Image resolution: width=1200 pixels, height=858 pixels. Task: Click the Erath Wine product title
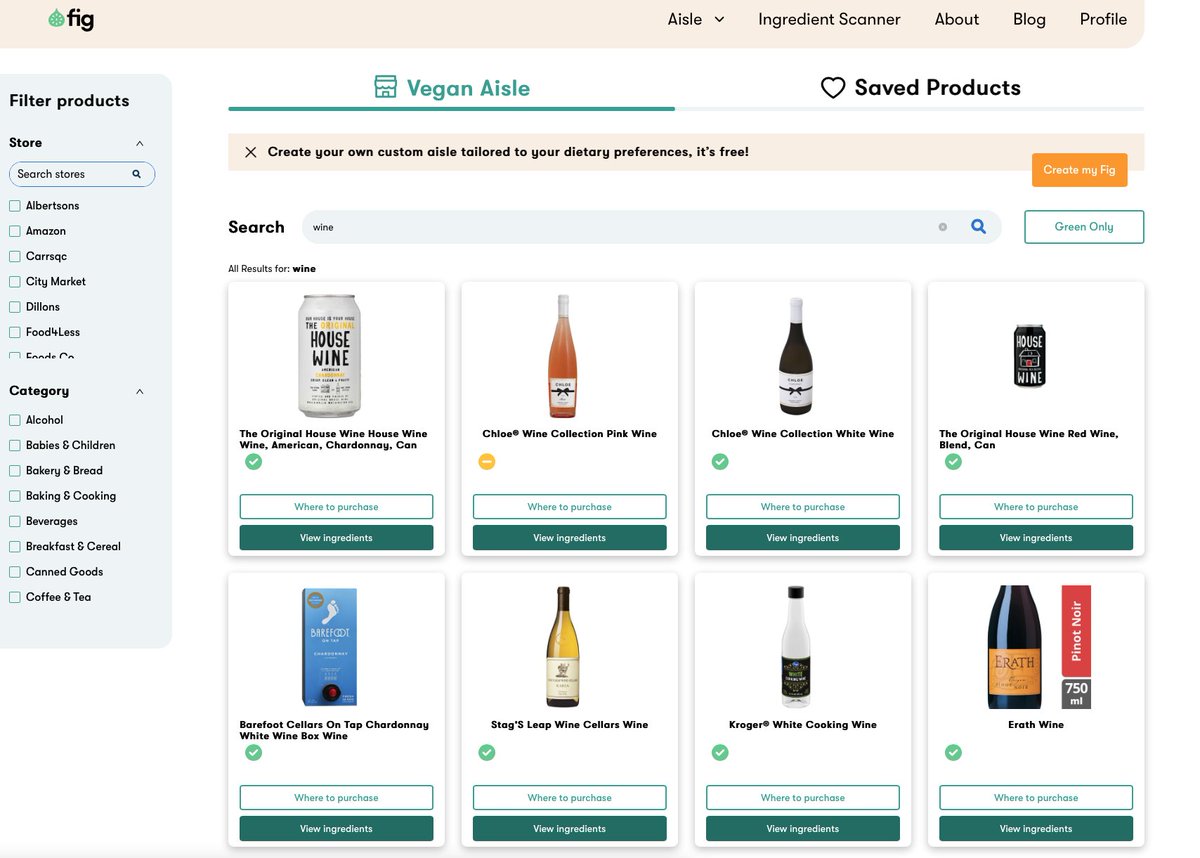[x=1036, y=725]
